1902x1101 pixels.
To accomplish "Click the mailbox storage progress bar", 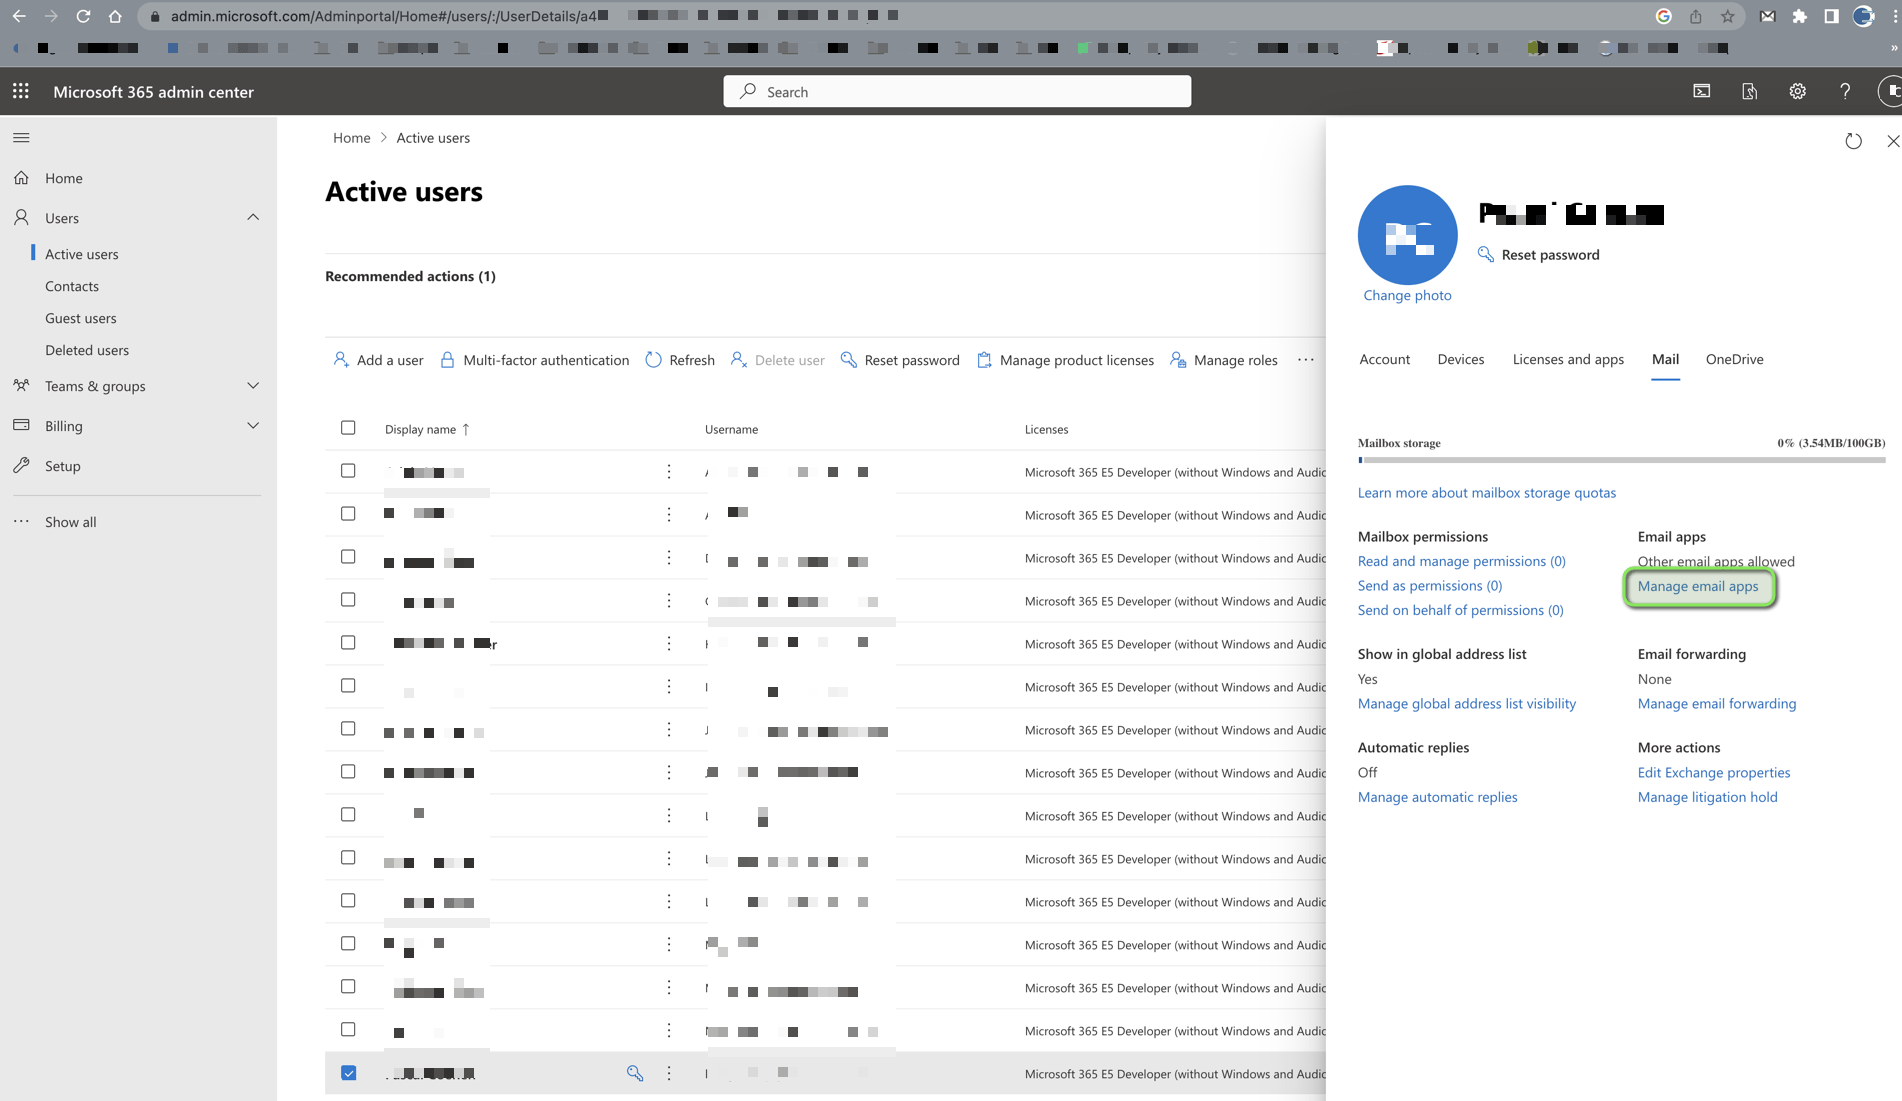I will [1621, 460].
